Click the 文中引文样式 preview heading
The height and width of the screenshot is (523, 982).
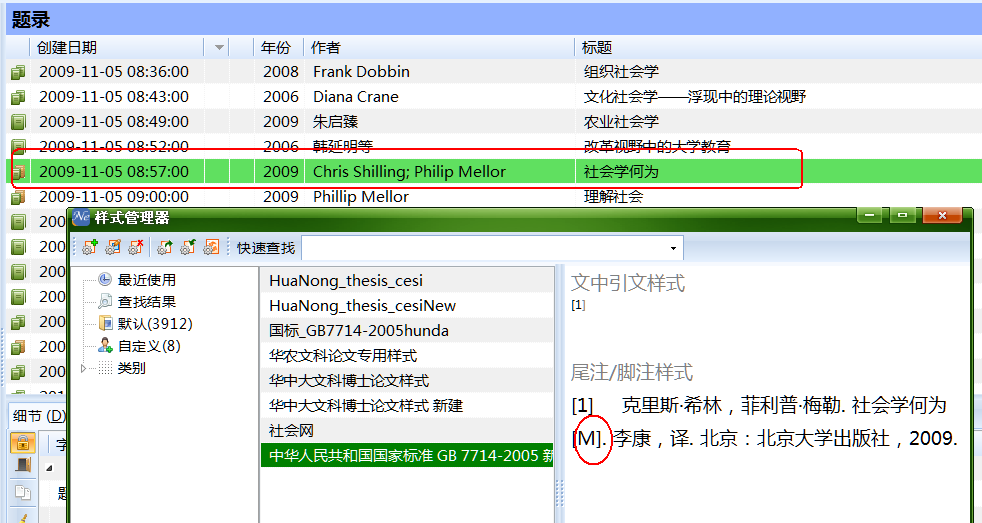tap(628, 283)
